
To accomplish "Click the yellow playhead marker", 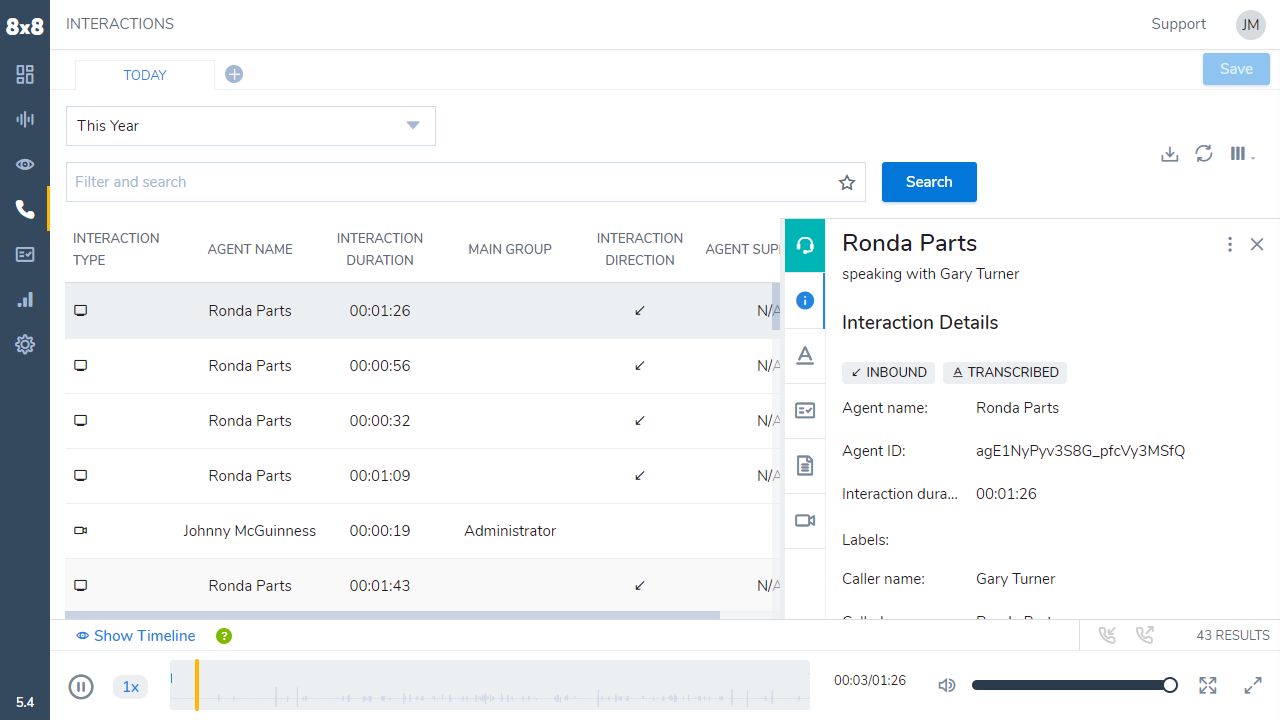I will tap(197, 685).
